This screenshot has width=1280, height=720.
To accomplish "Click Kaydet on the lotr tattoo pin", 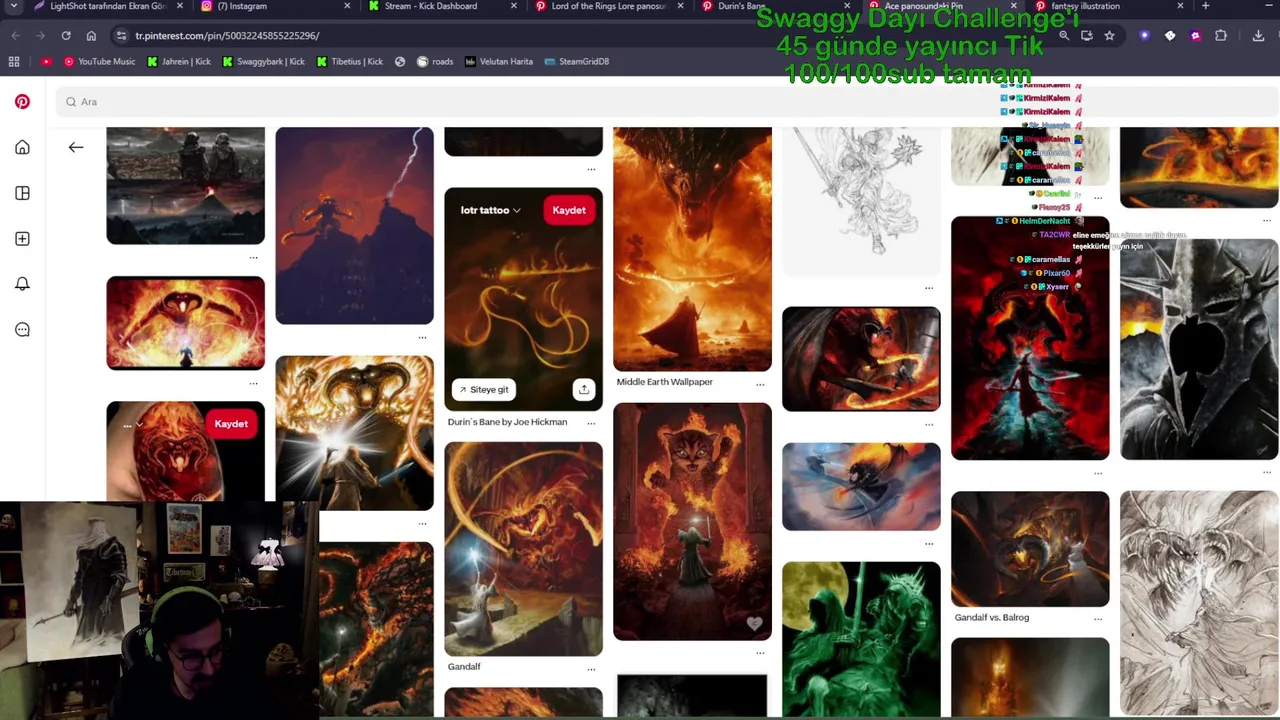I will pos(569,210).
